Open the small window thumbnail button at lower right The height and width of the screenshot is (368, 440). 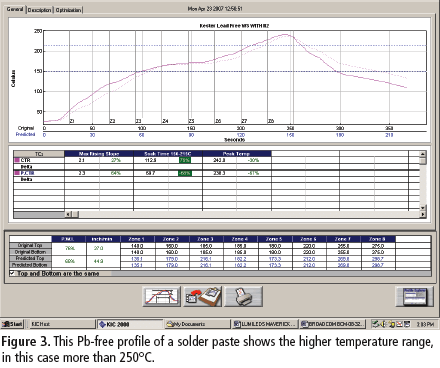(x=415, y=296)
